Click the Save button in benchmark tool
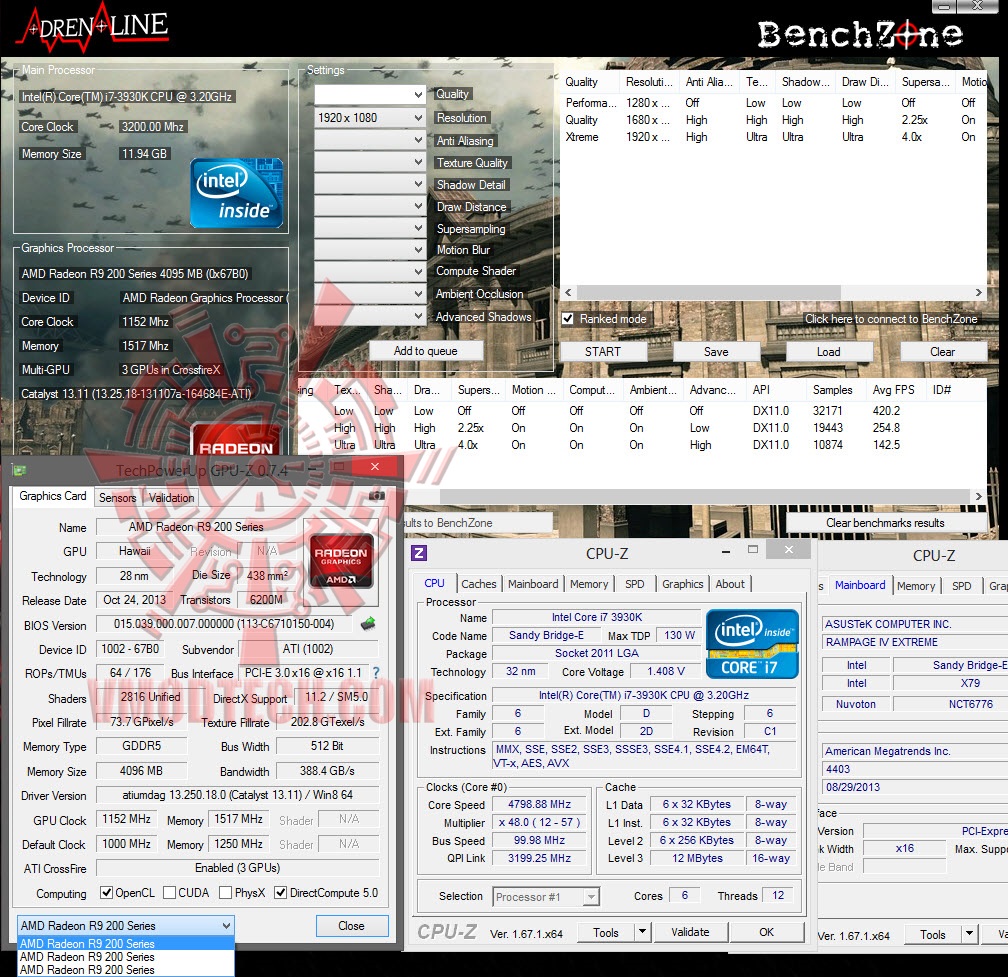The width and height of the screenshot is (1008, 977). (x=716, y=352)
